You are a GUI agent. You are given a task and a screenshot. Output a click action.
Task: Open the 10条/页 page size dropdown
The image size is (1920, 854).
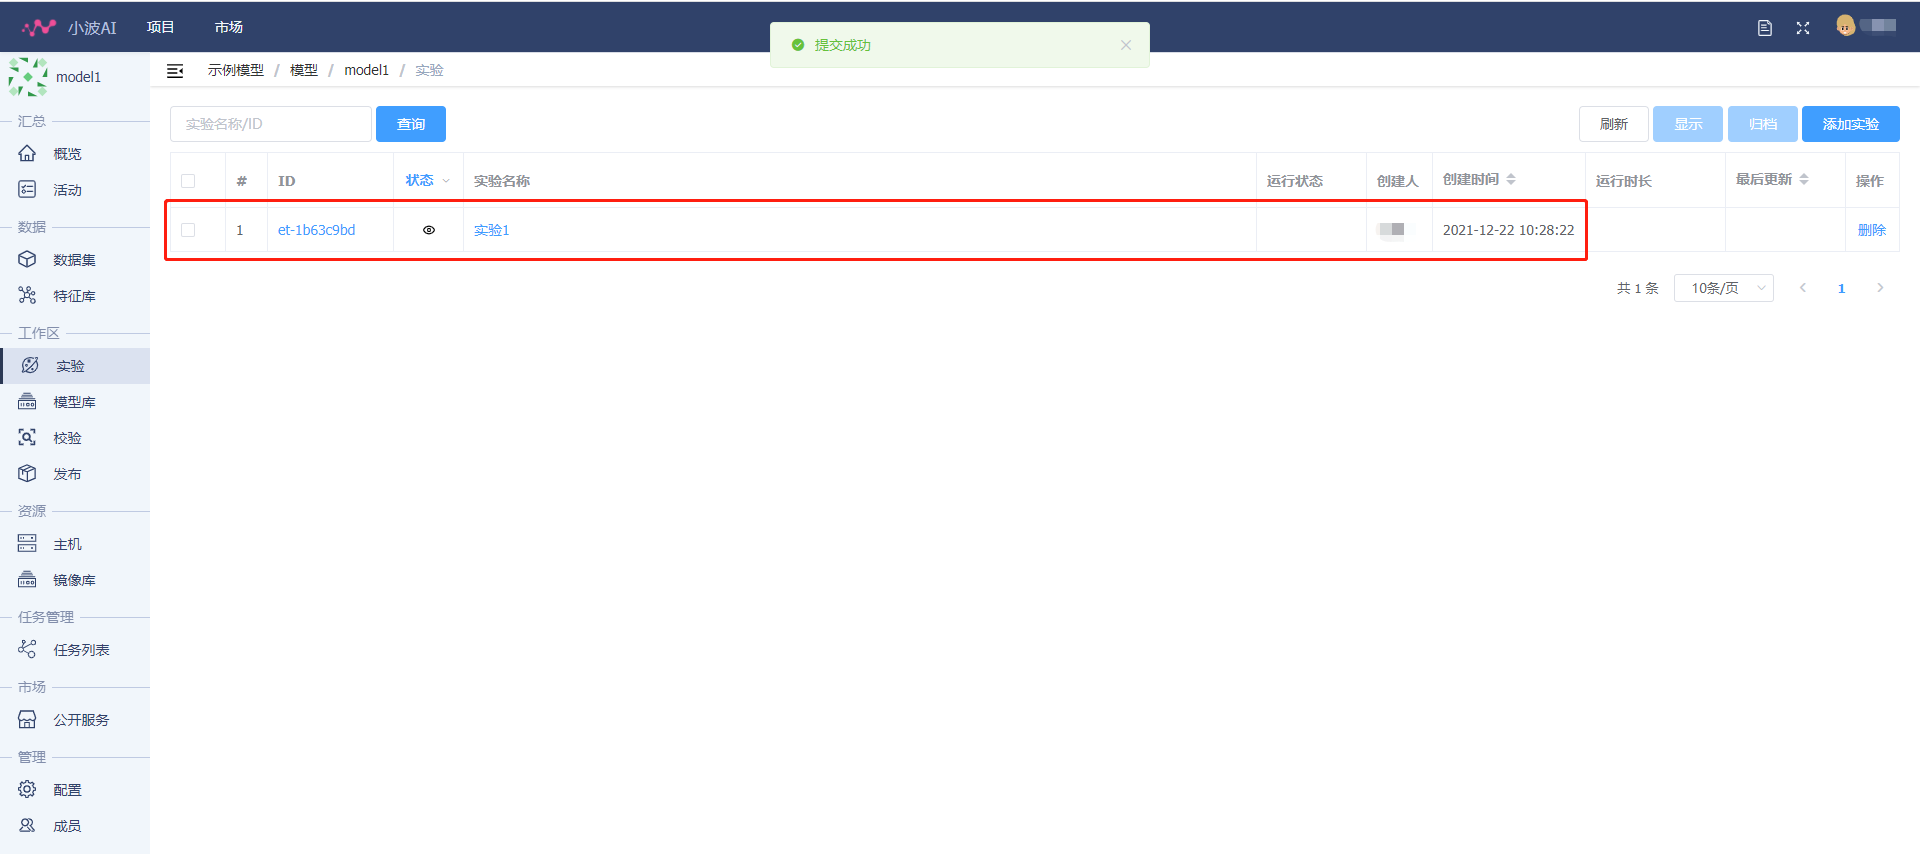point(1724,288)
